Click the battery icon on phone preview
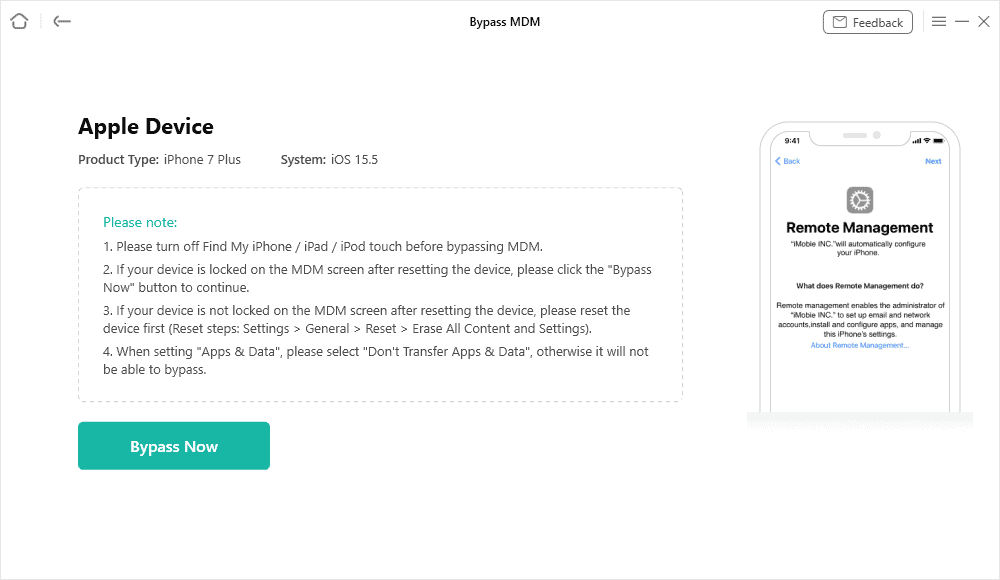 tap(938, 140)
